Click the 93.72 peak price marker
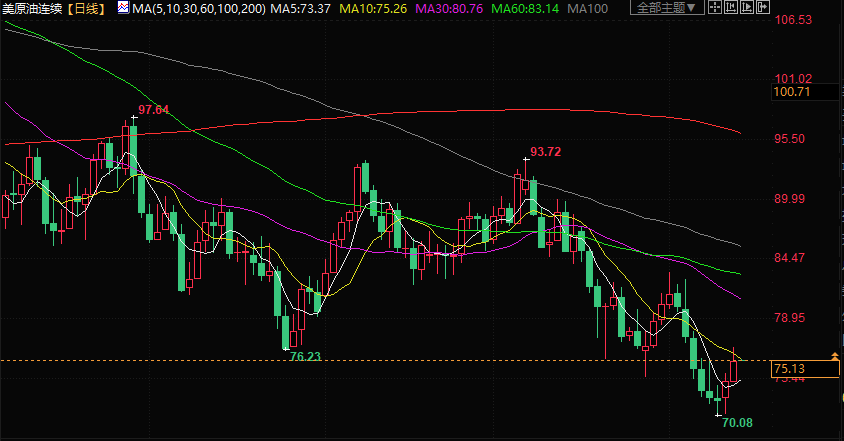Viewport: 844px width, 441px height. point(546,152)
